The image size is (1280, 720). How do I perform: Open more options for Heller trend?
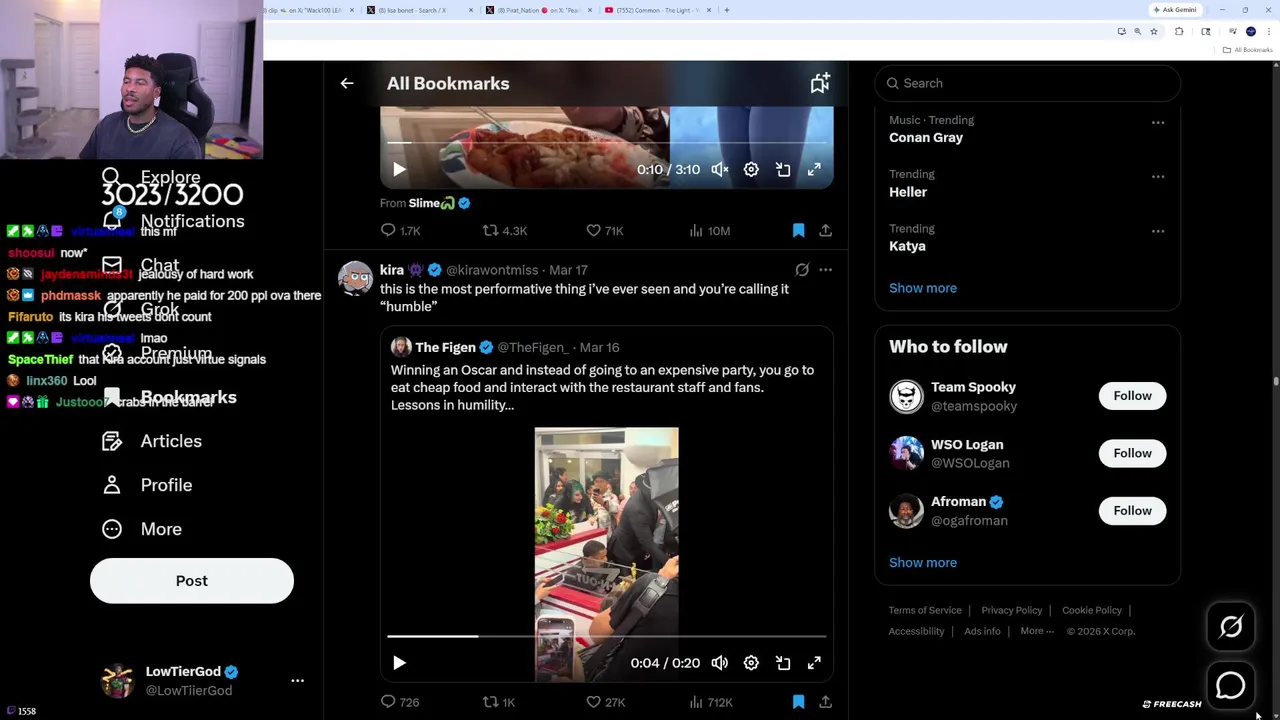[1158, 177]
